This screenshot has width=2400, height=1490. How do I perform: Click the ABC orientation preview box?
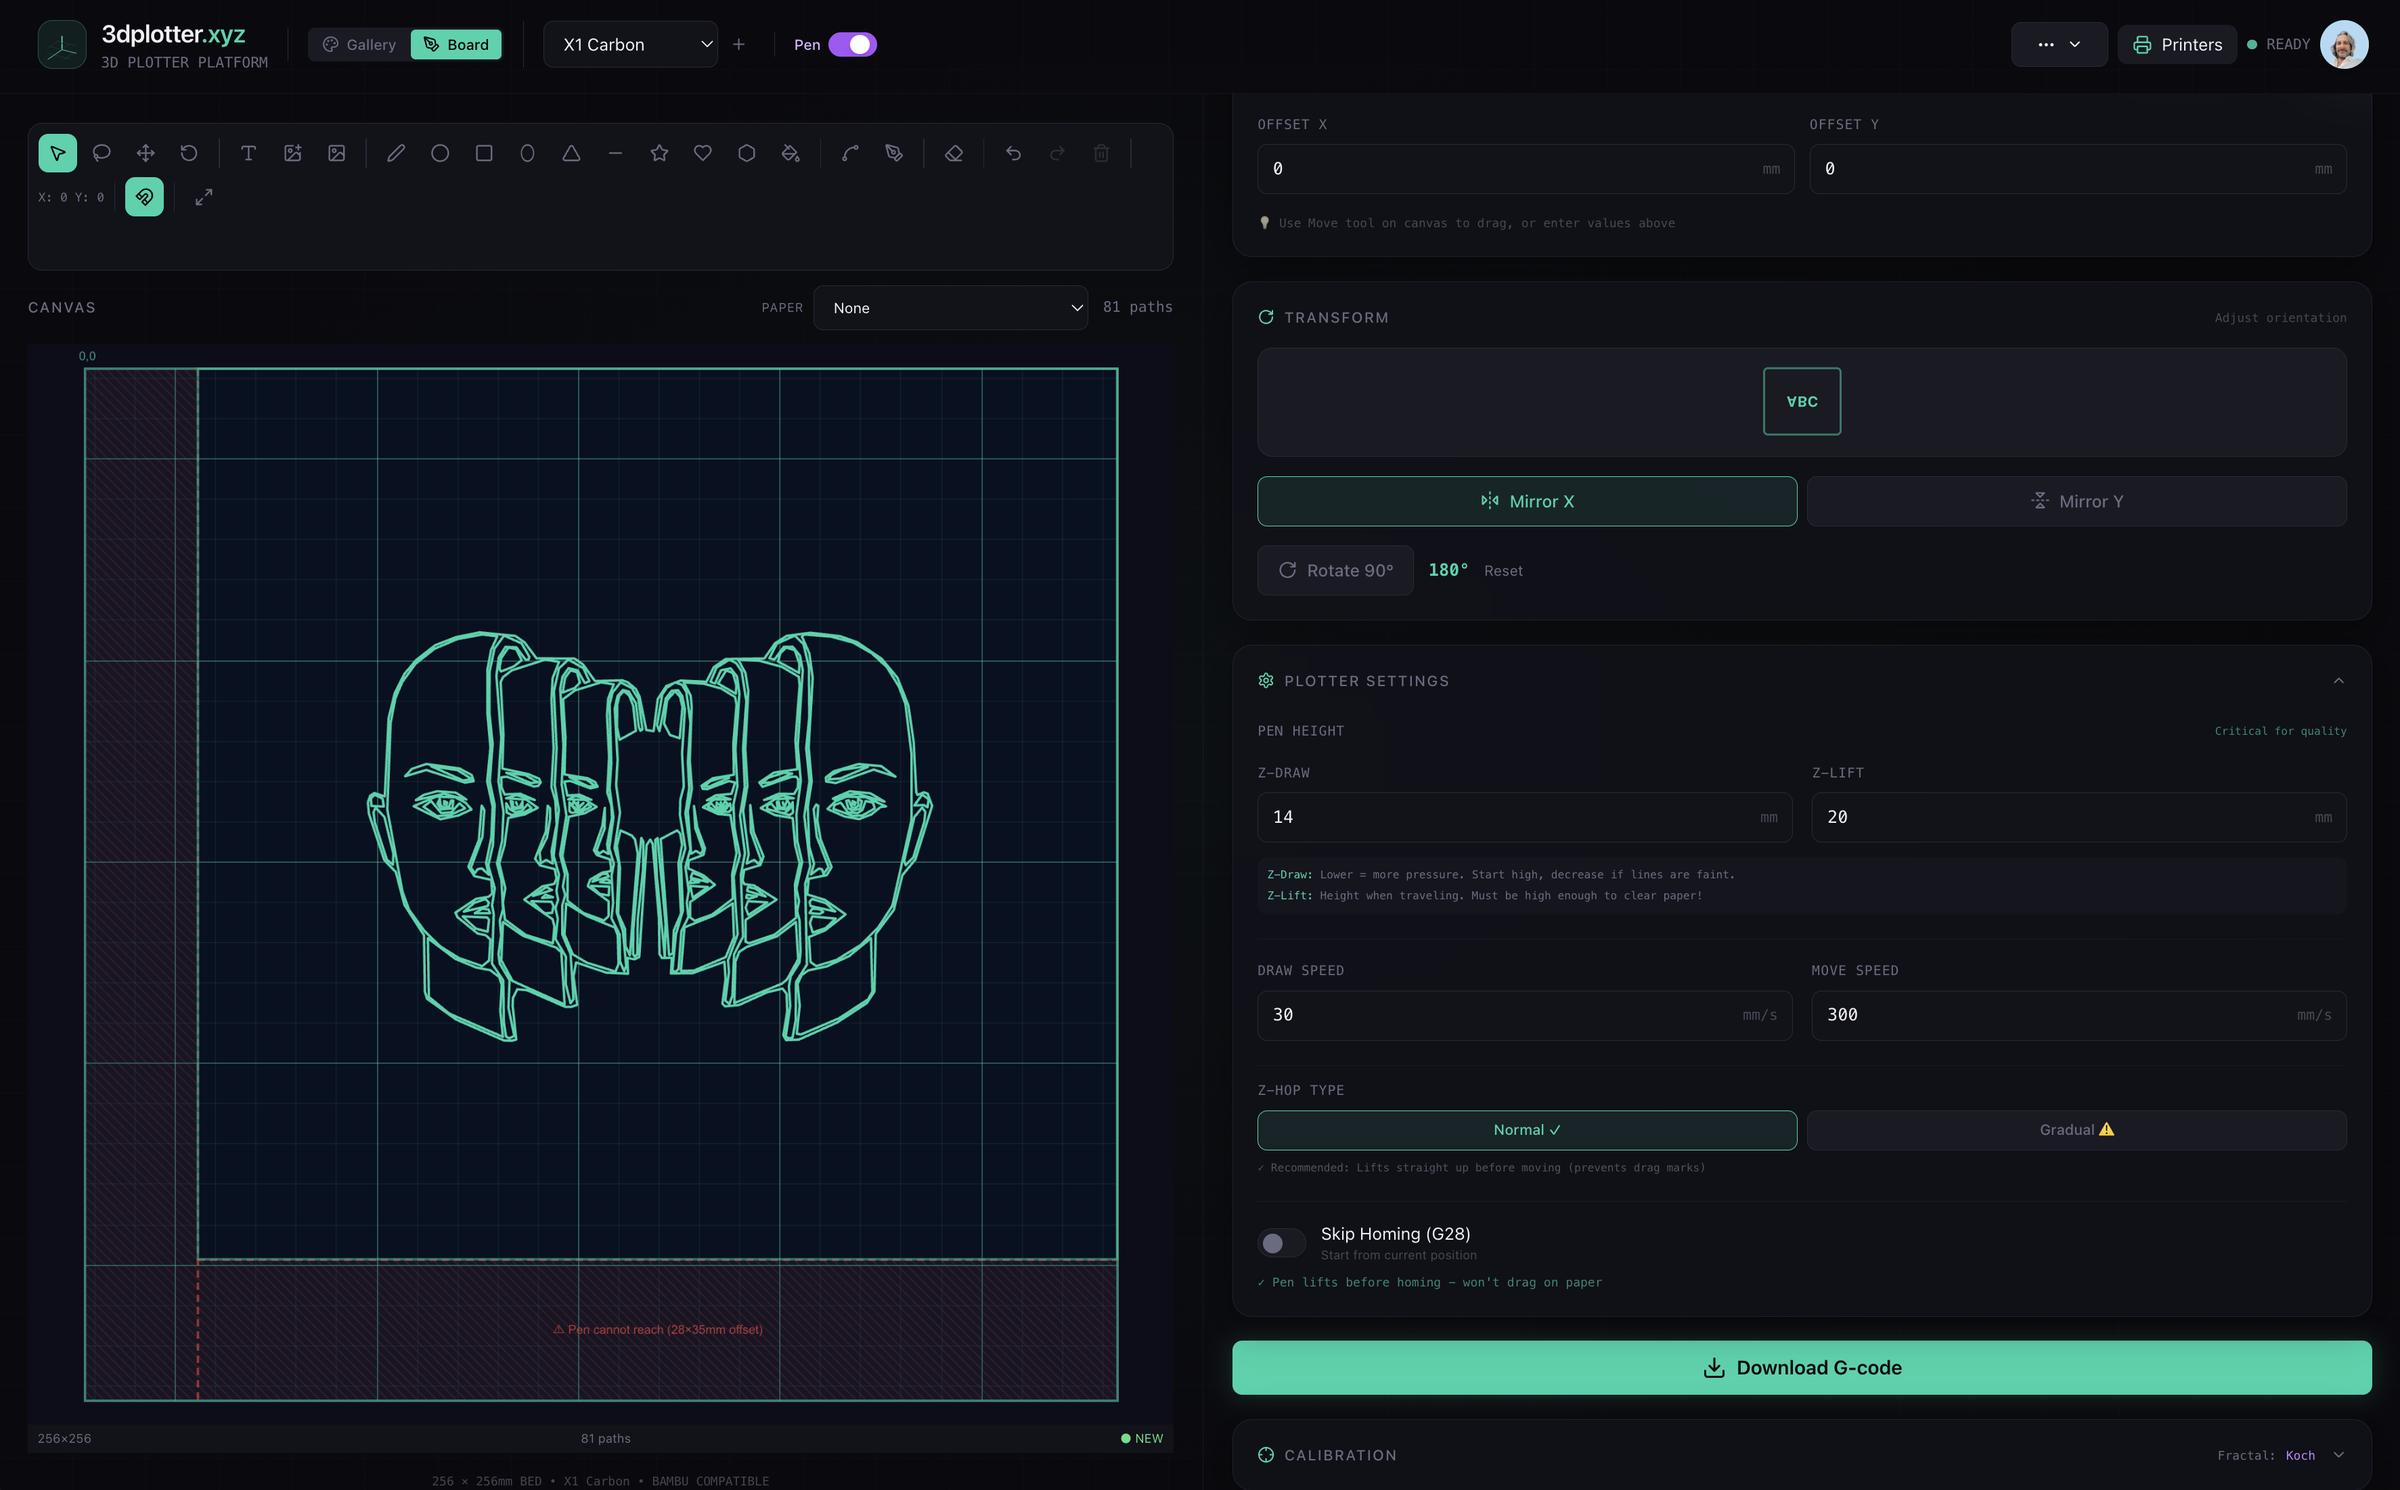coord(1801,401)
